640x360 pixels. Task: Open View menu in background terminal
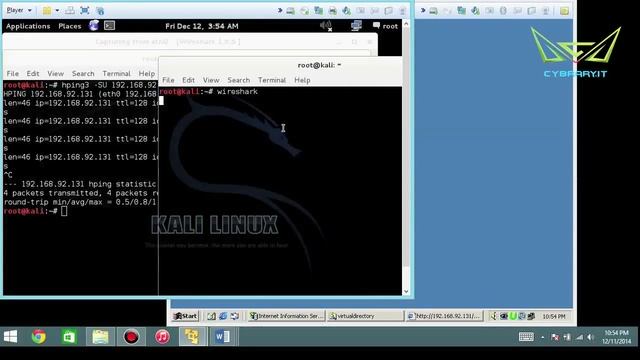coord(55,73)
